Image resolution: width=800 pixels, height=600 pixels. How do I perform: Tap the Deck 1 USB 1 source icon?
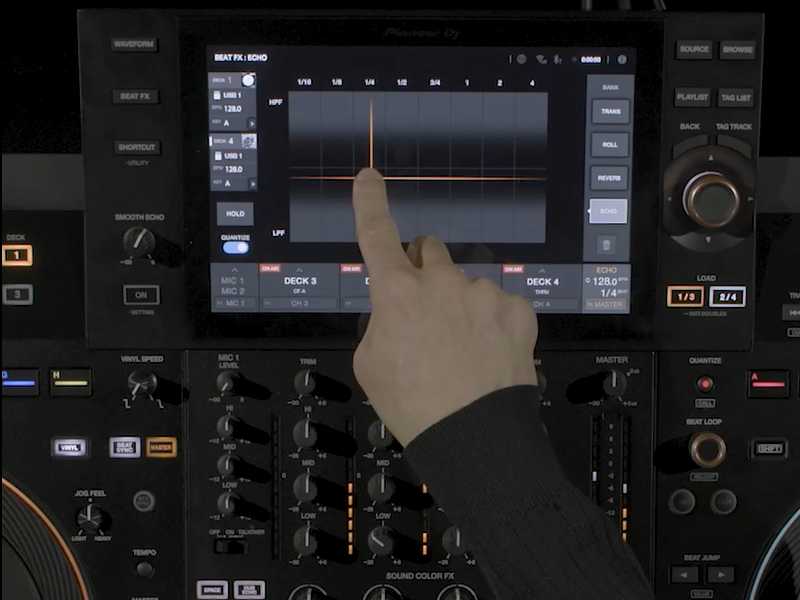pos(217,95)
